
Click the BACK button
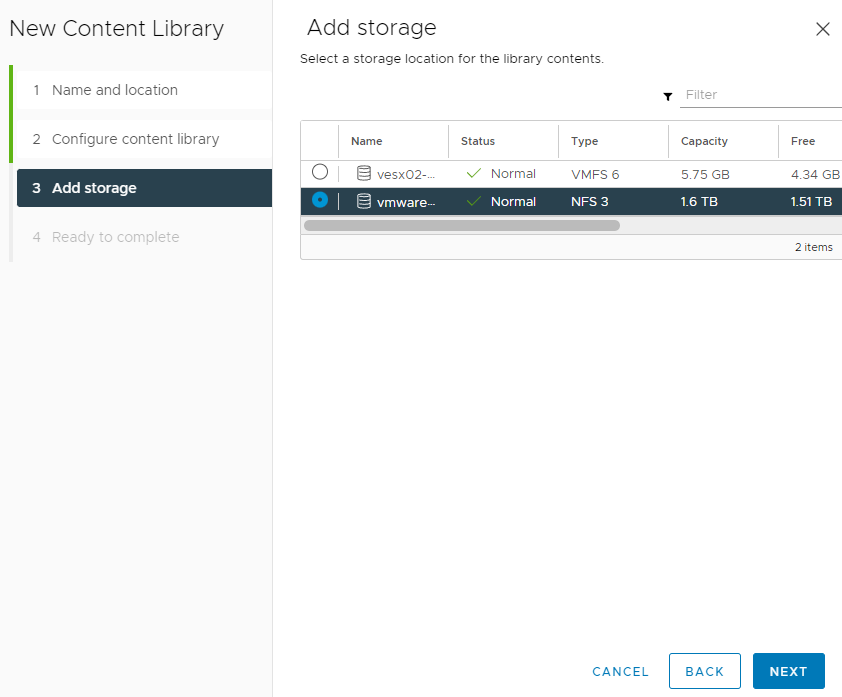[705, 671]
